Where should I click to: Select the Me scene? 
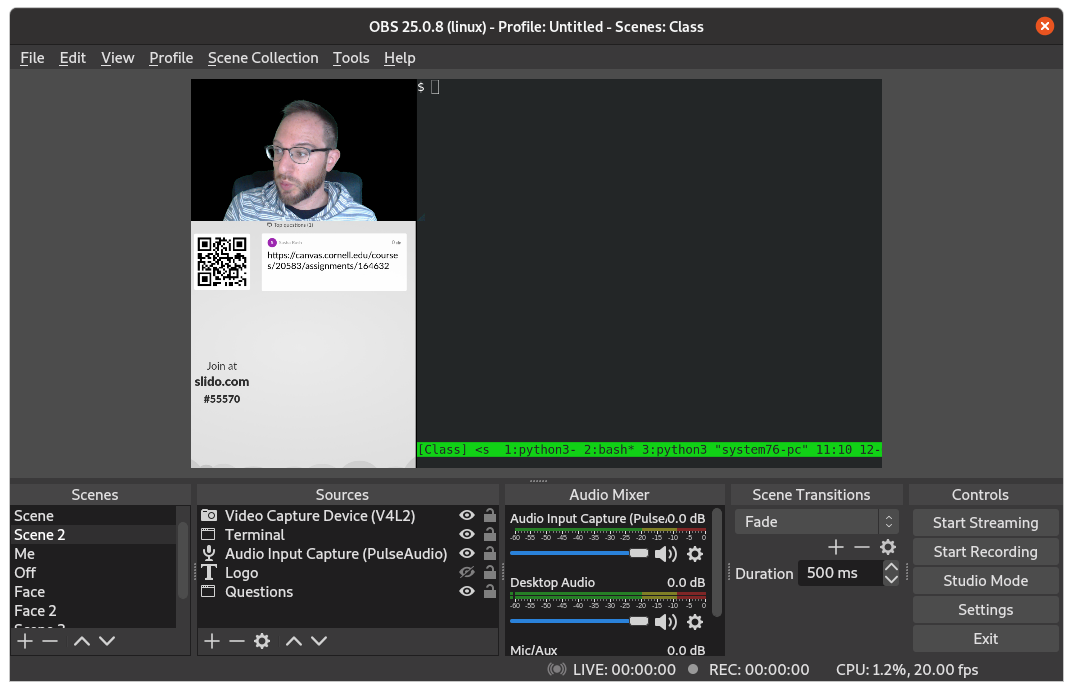tap(94, 553)
